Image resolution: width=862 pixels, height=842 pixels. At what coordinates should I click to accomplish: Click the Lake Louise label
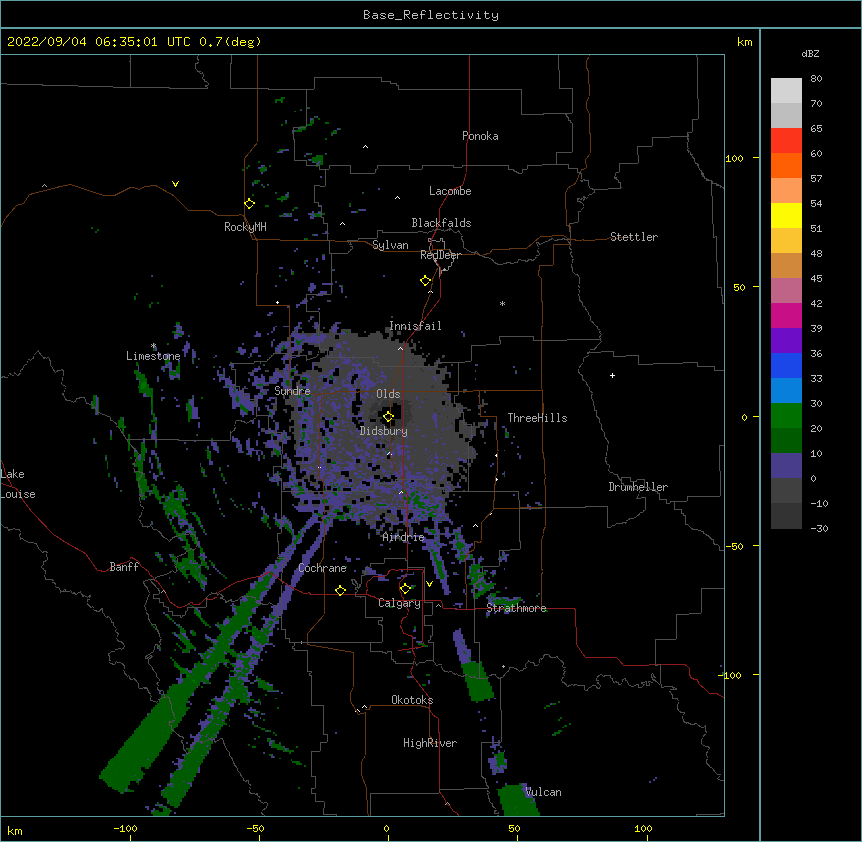[x=18, y=484]
